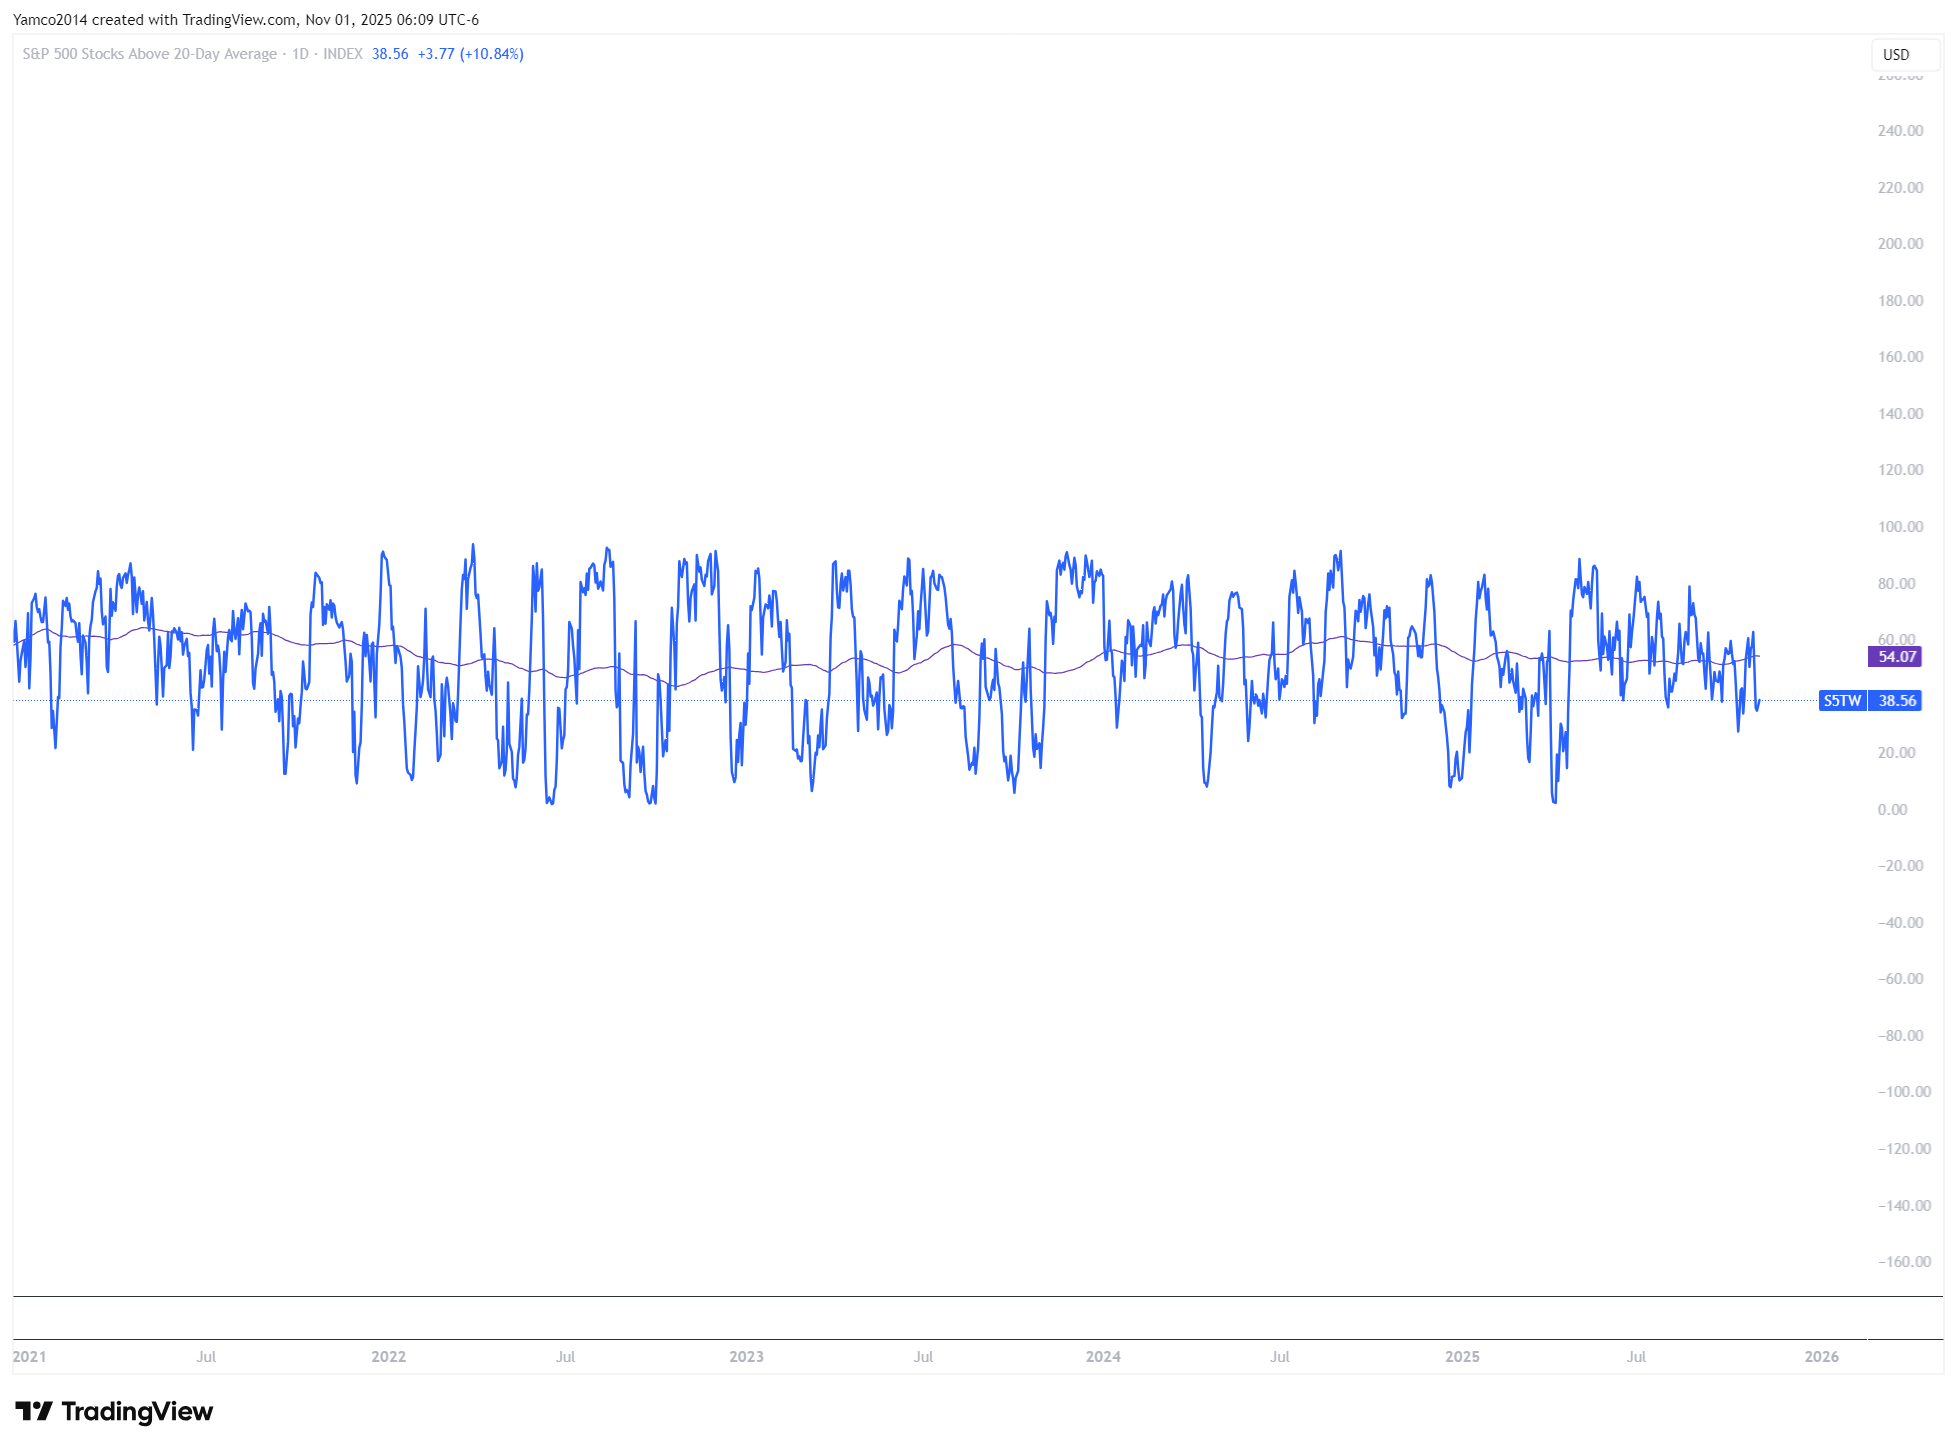Image resolution: width=1957 pixels, height=1449 pixels.
Task: Click the 2022 label on time axis
Action: pyautogui.click(x=388, y=1356)
